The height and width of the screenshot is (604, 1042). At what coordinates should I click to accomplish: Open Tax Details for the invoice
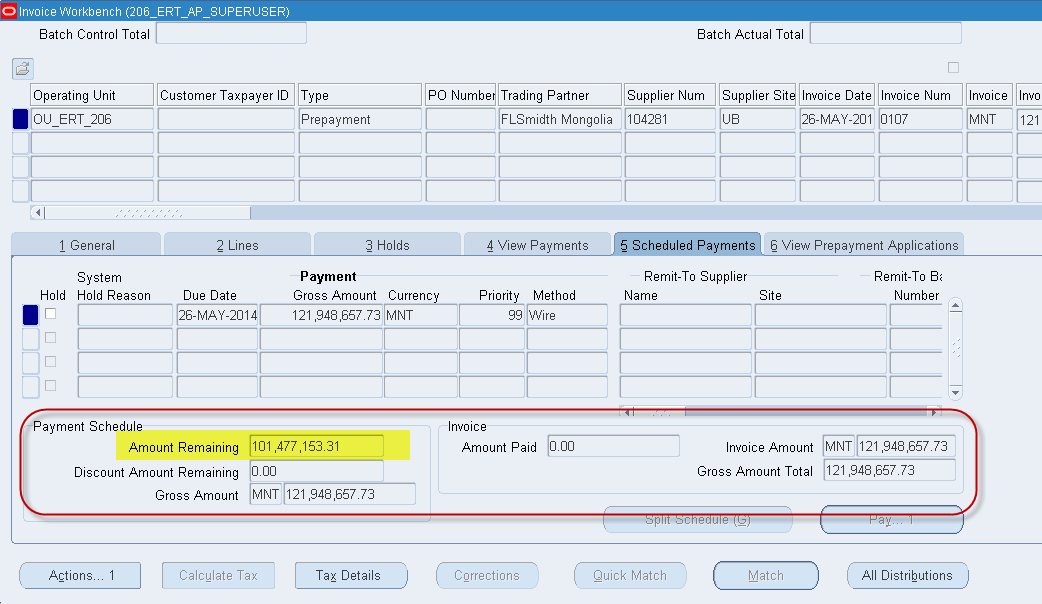click(x=351, y=575)
